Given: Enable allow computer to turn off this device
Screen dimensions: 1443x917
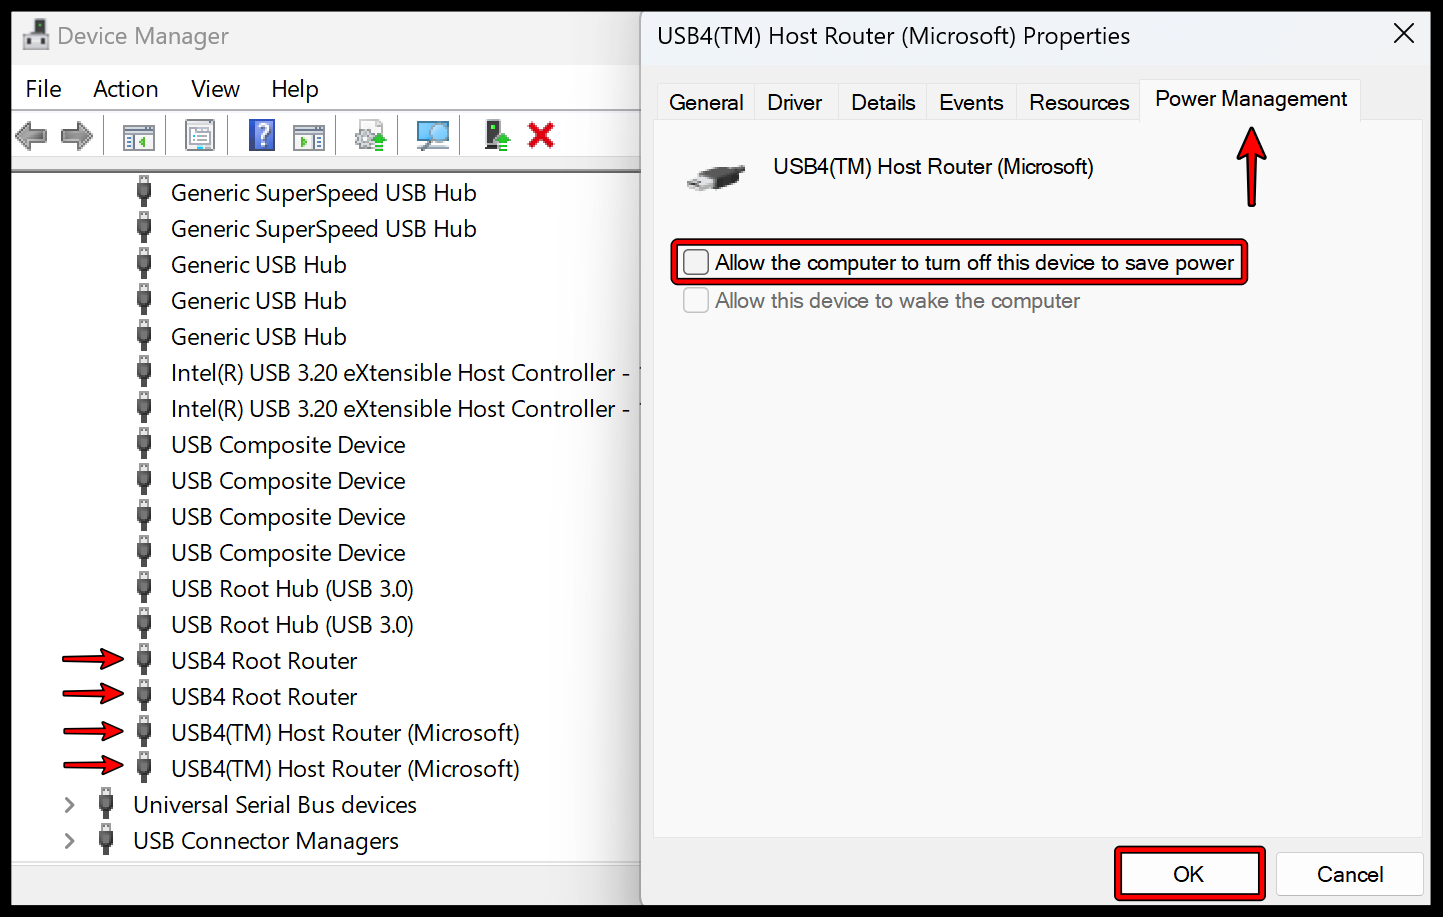Looking at the screenshot, I should pyautogui.click(x=695, y=262).
